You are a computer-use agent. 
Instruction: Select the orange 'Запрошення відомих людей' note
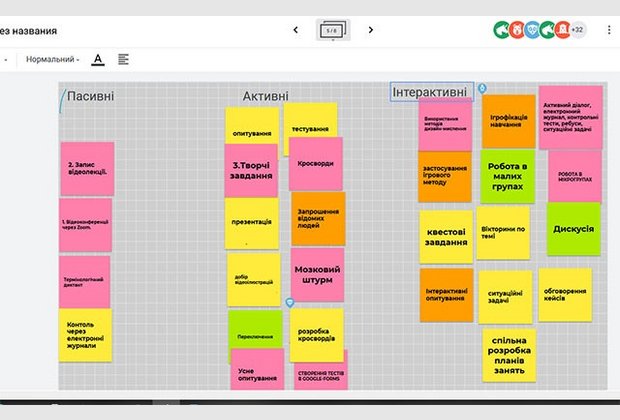[318, 219]
